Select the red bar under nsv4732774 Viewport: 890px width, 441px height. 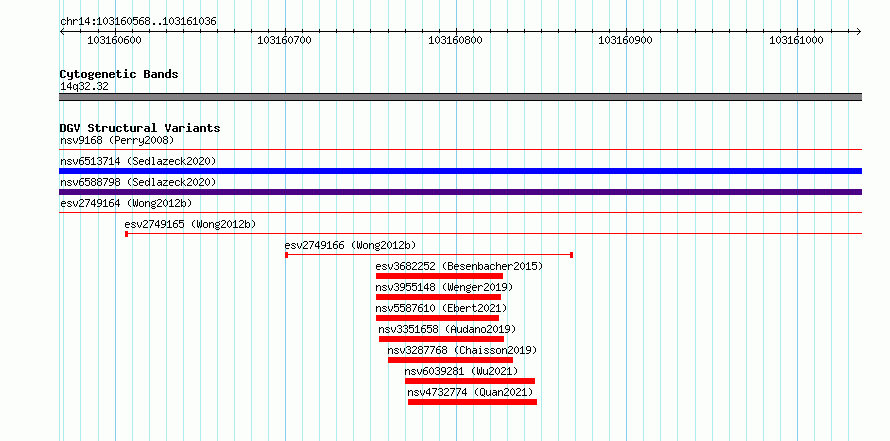[472, 402]
